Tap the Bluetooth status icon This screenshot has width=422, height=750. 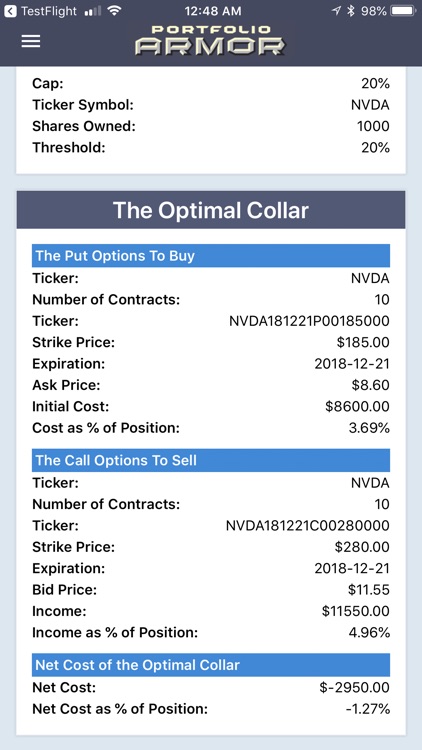coord(351,11)
